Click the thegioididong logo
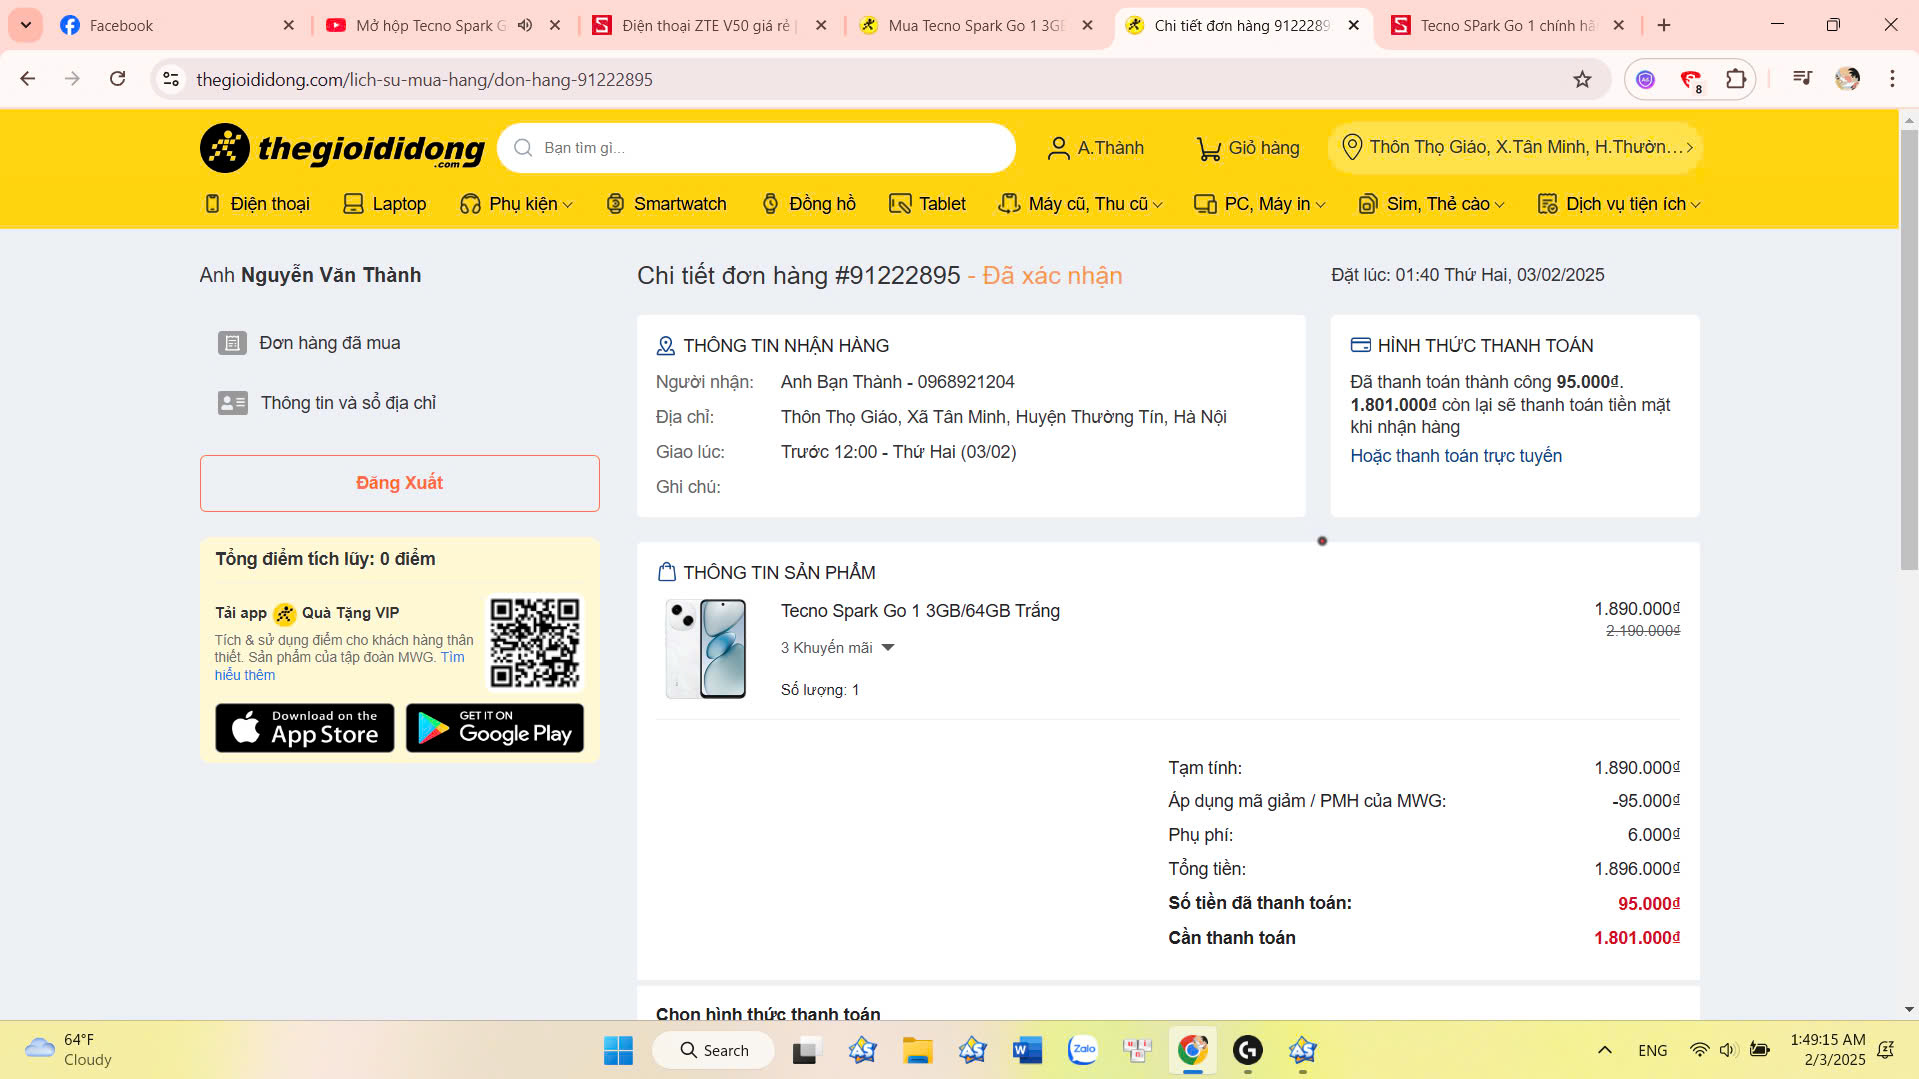Screen dimensions: 1919x1079 pos(342,148)
